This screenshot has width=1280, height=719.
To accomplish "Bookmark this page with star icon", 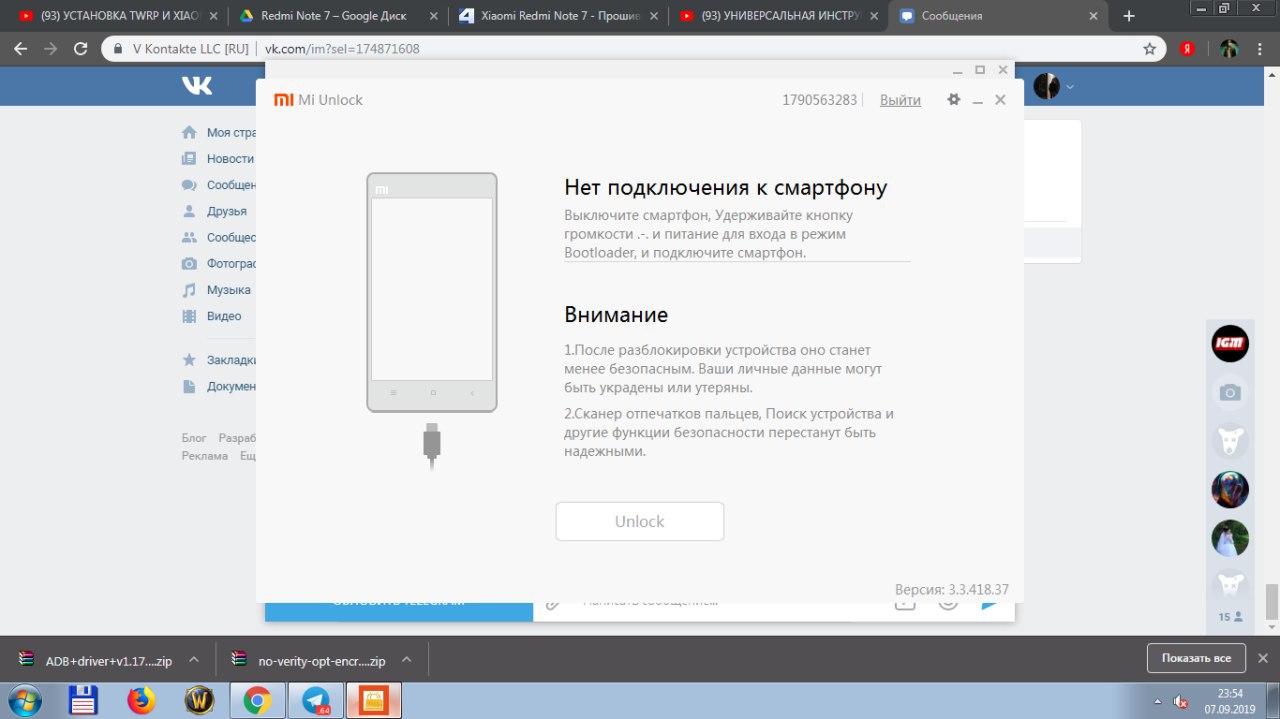I will point(1150,48).
